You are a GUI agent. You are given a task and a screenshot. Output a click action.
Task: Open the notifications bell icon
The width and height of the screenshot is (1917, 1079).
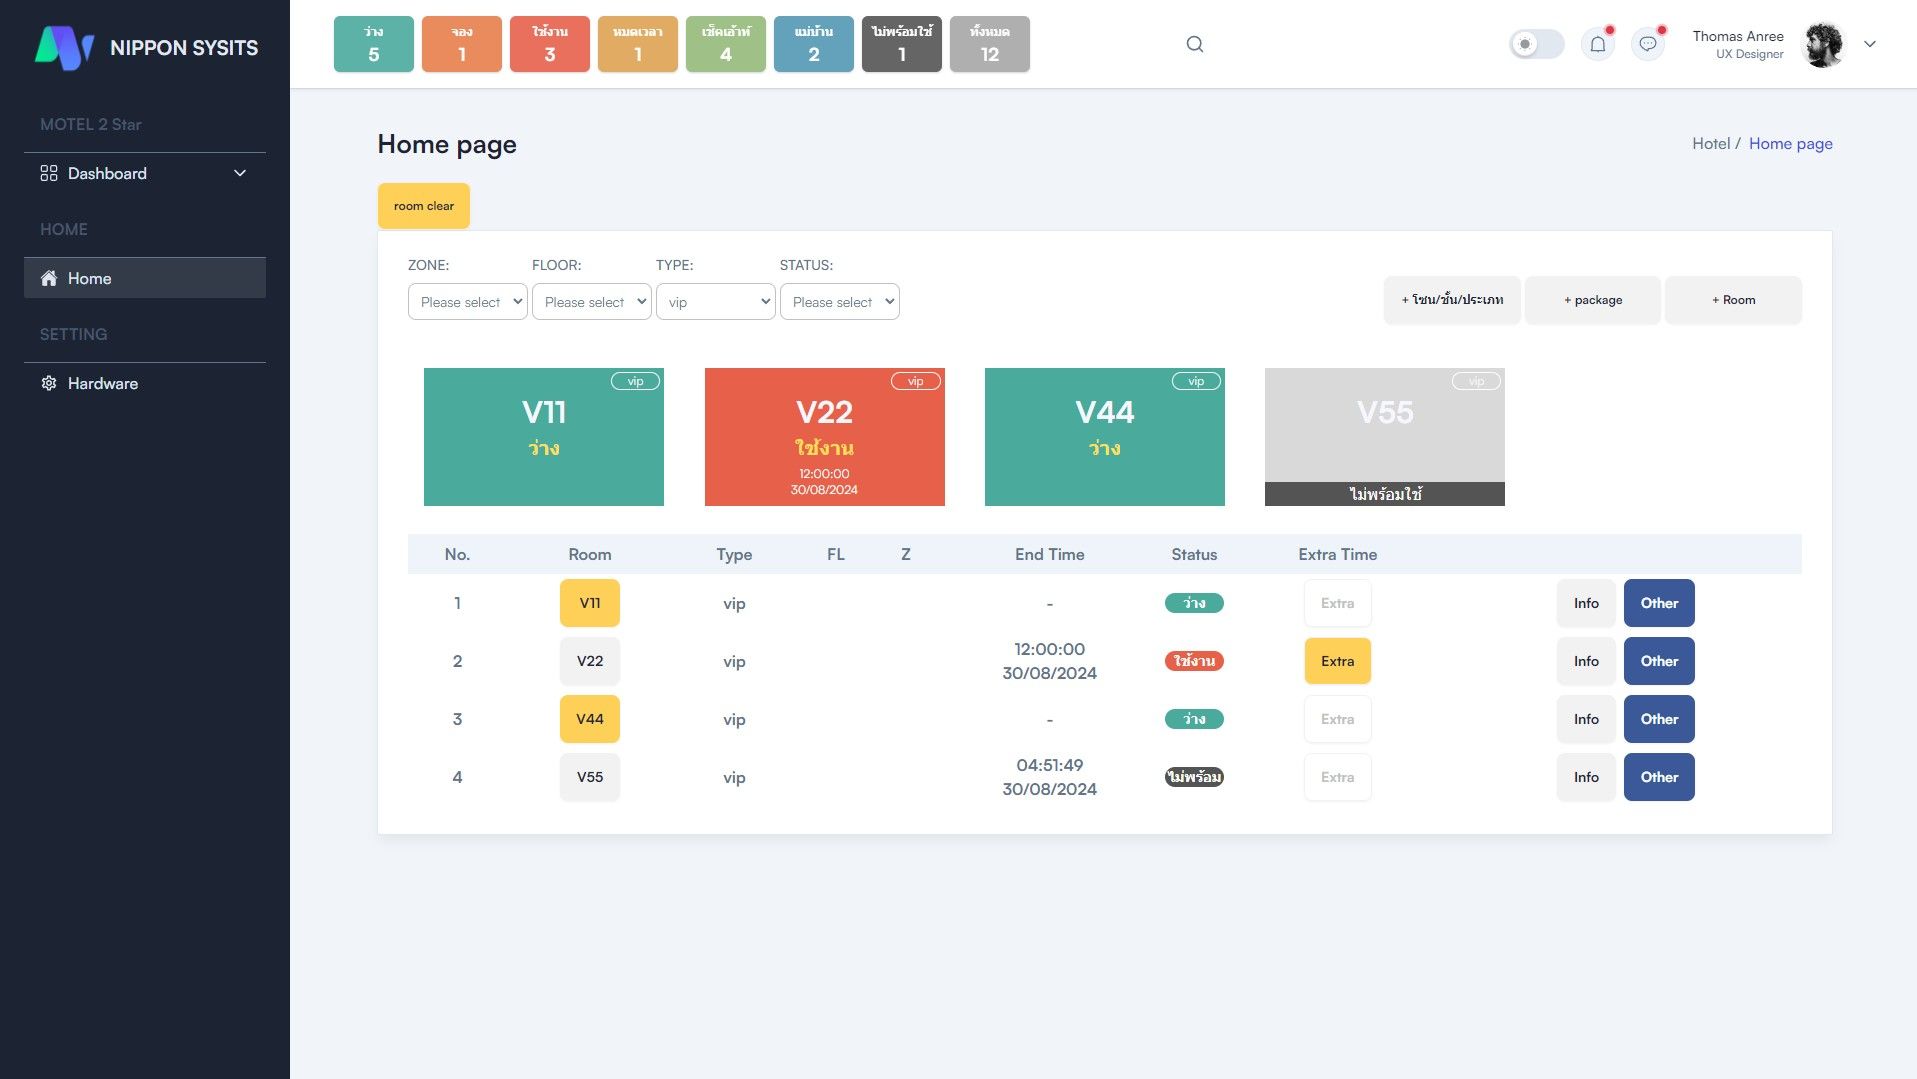(1597, 44)
